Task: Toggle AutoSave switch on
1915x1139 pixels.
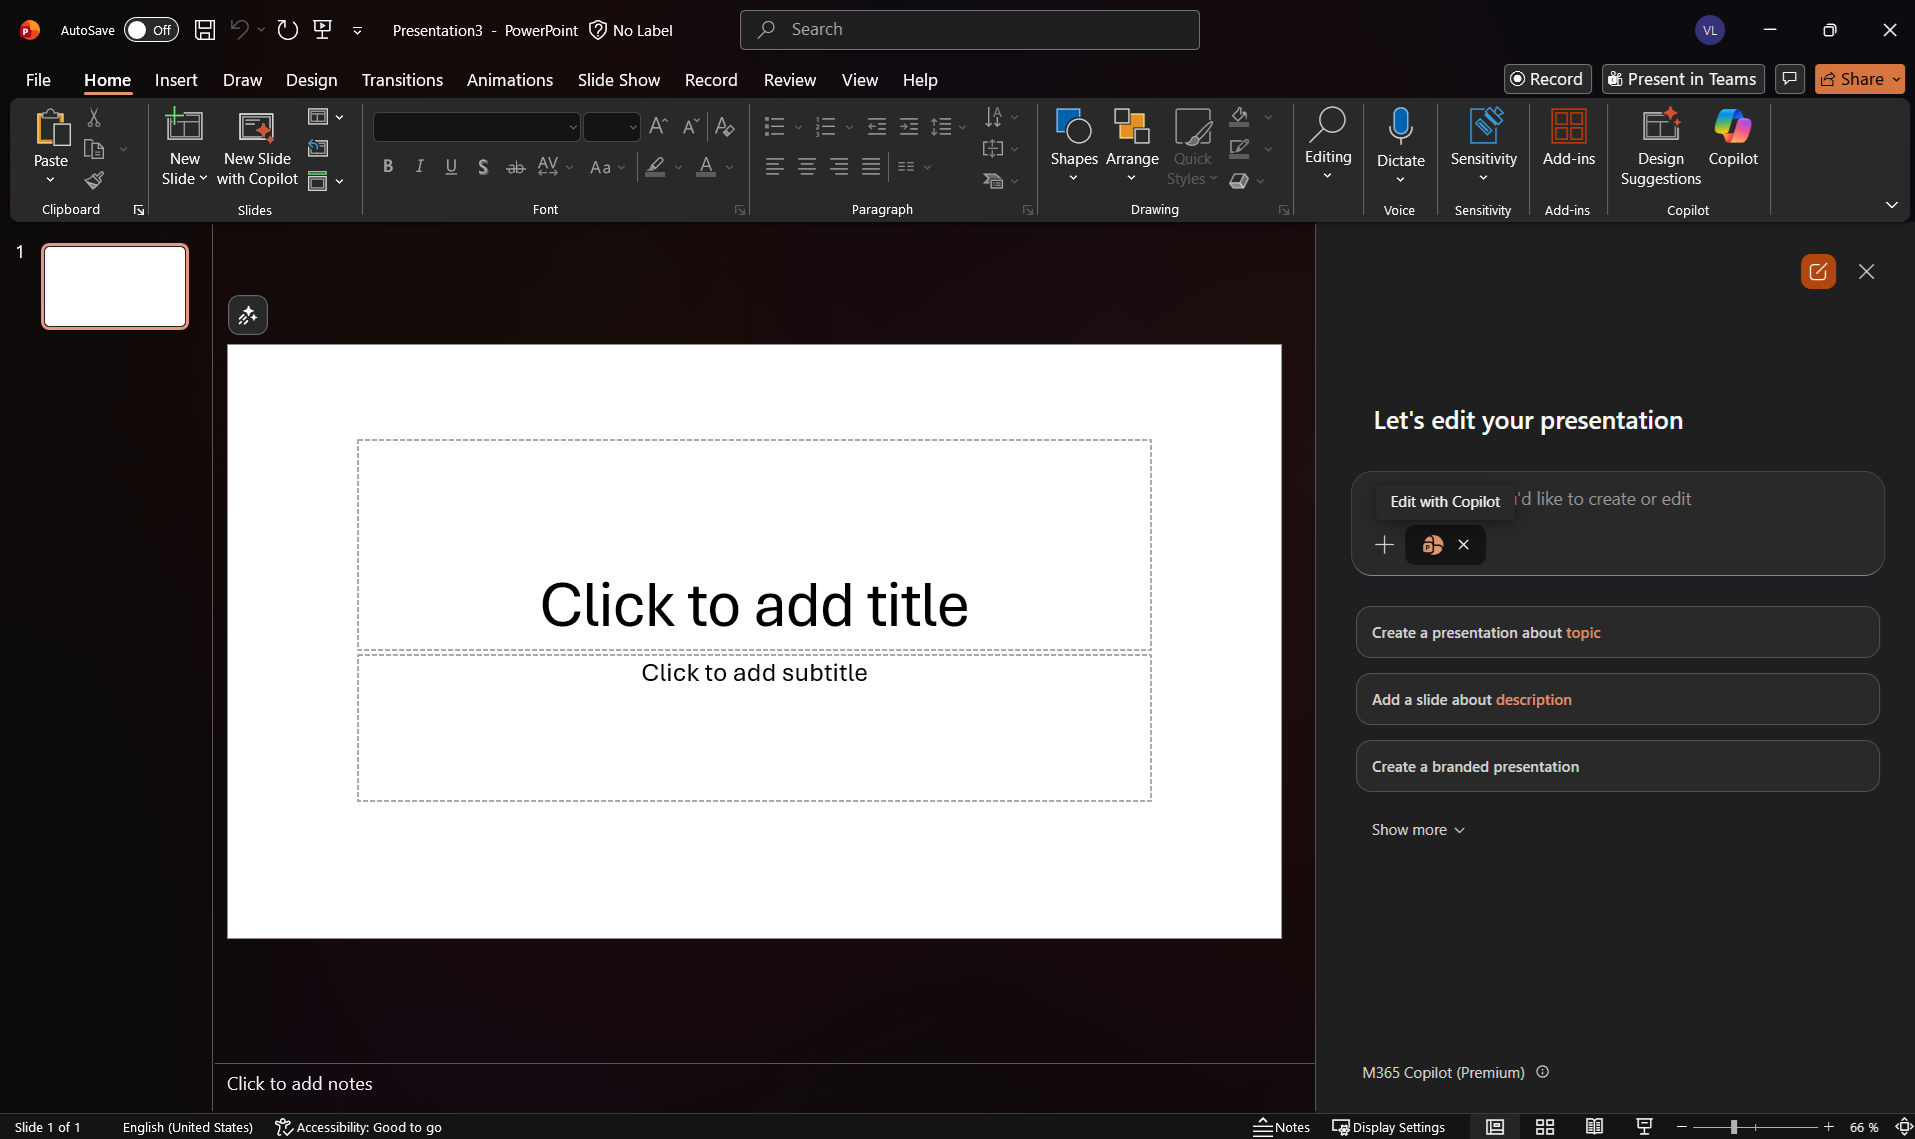Action: coord(151,30)
